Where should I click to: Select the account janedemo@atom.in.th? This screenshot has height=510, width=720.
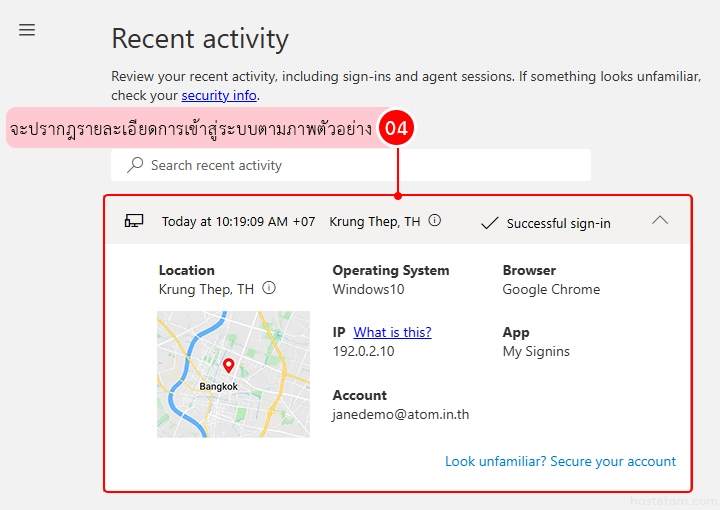point(401,415)
